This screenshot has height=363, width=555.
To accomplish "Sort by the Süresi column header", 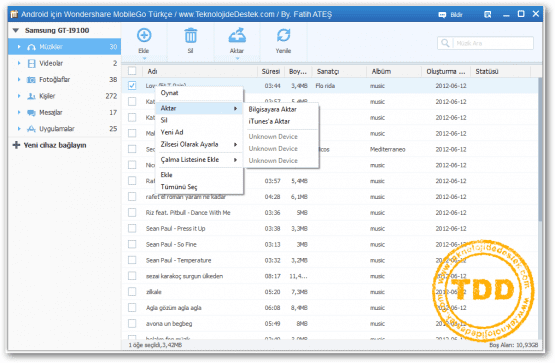I will 271,71.
